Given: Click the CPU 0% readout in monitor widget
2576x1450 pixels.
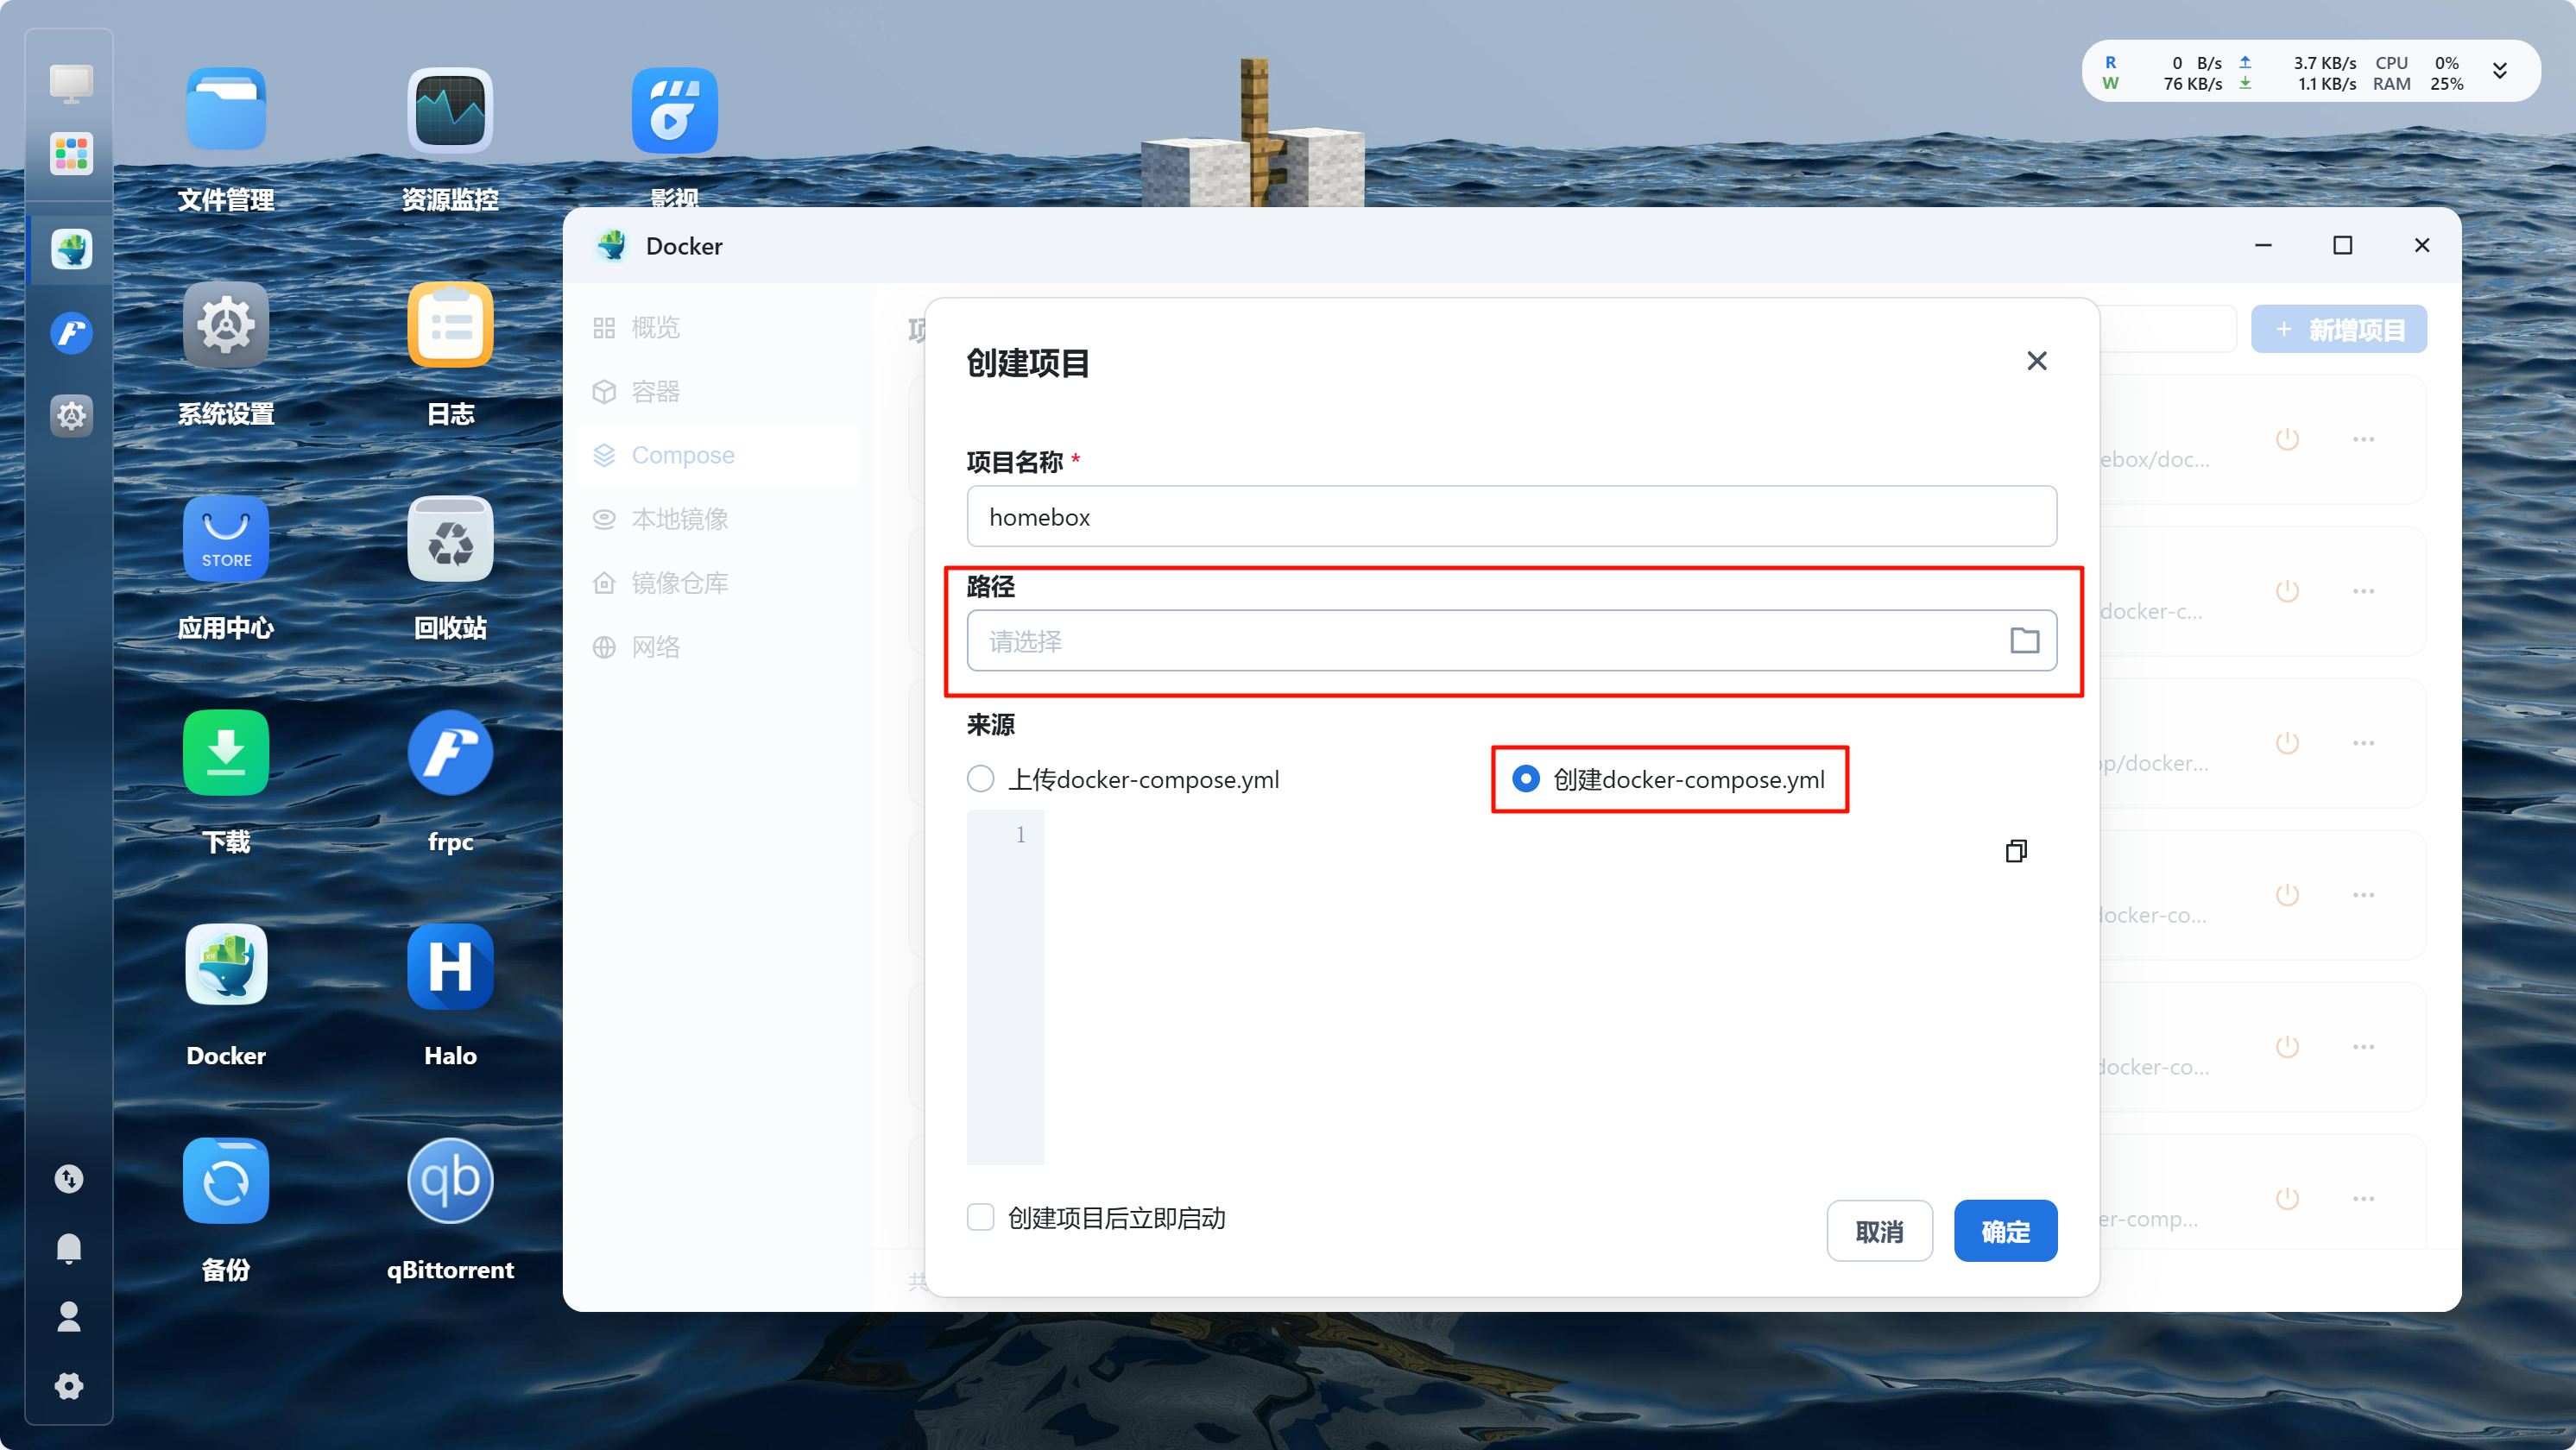Looking at the screenshot, I should point(2416,62).
